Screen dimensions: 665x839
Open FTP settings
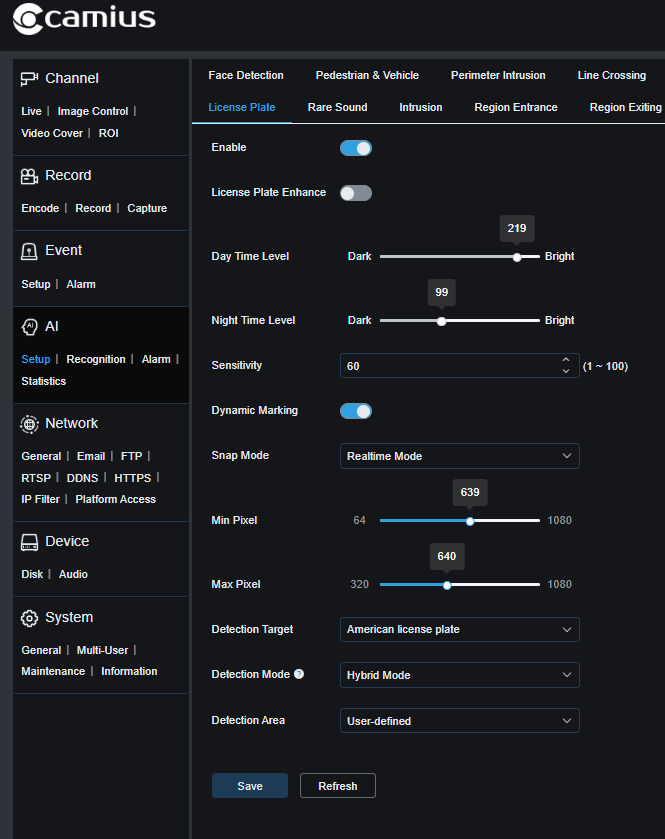click(x=132, y=456)
